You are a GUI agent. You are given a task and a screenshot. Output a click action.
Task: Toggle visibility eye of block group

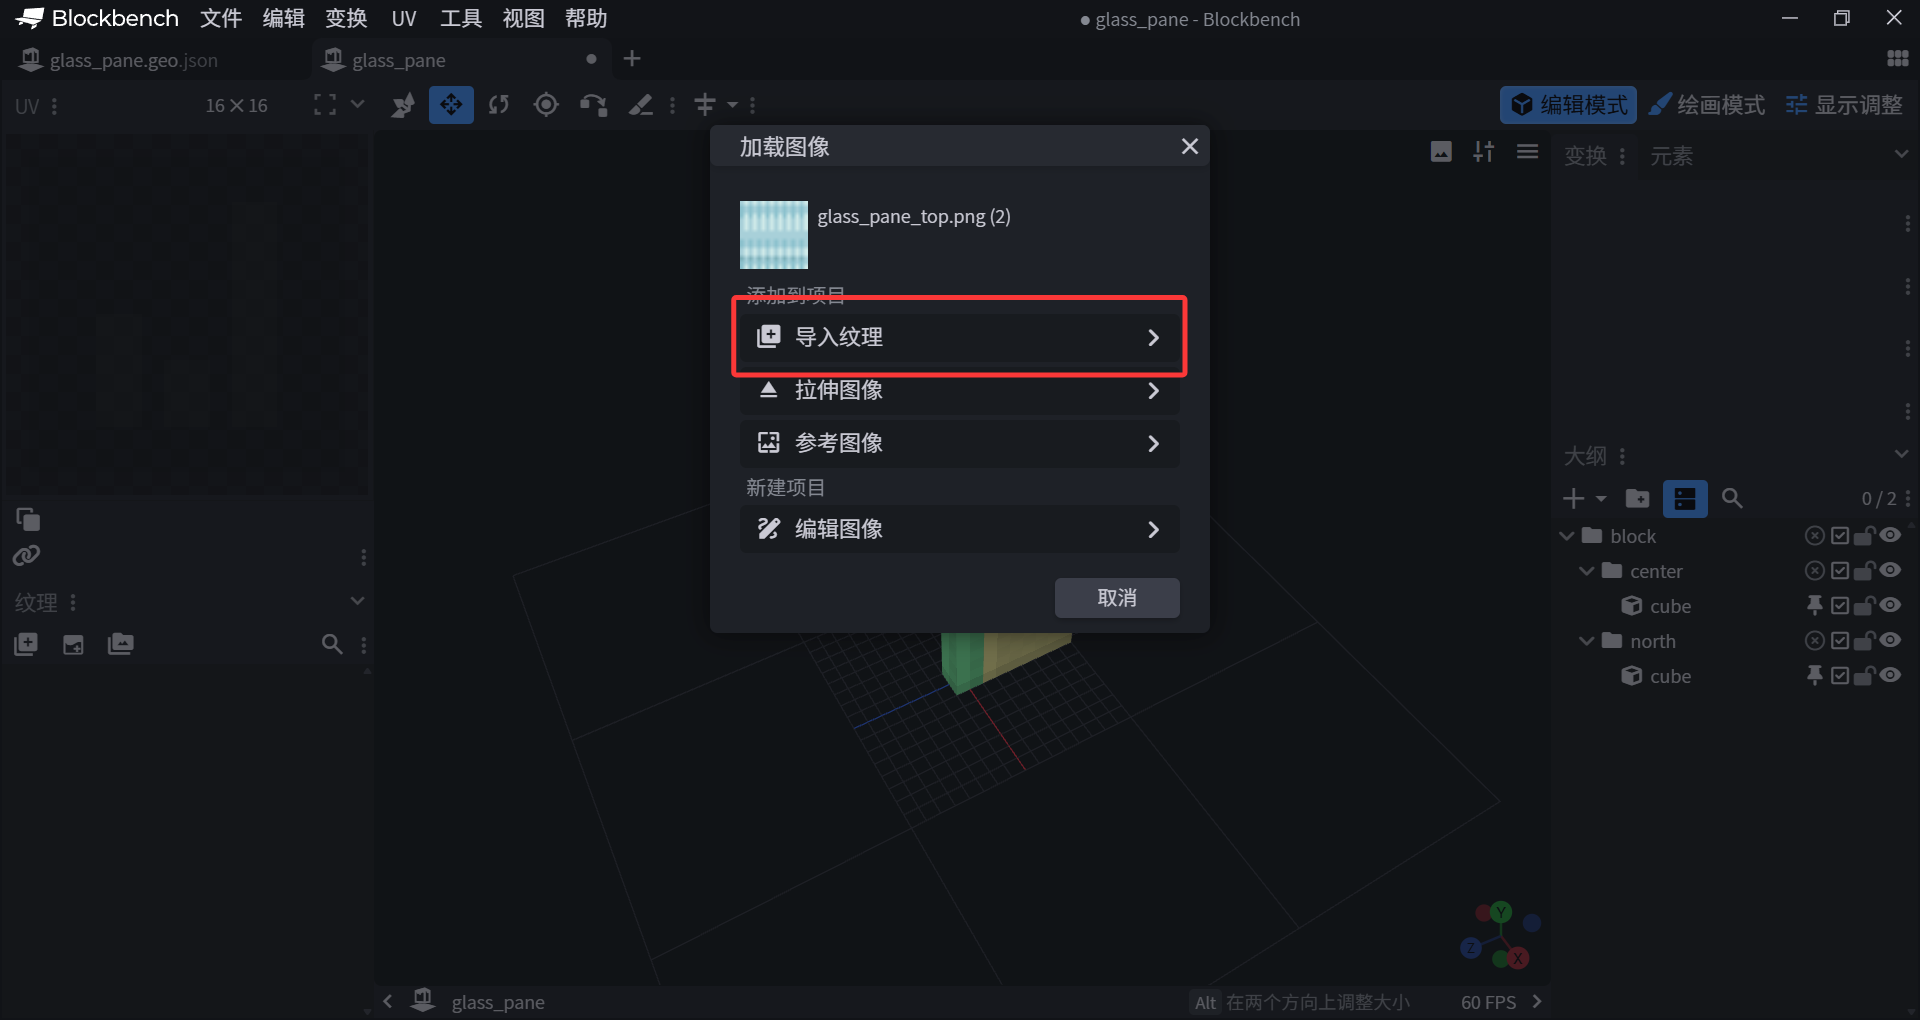[x=1890, y=535]
